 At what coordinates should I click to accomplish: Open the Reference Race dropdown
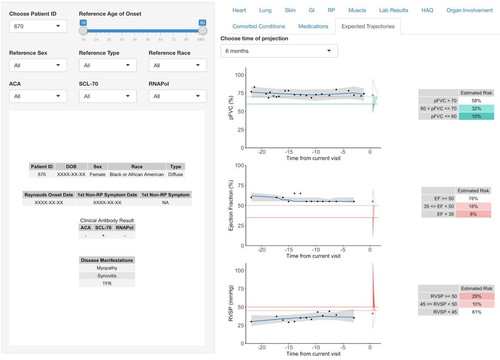point(177,65)
